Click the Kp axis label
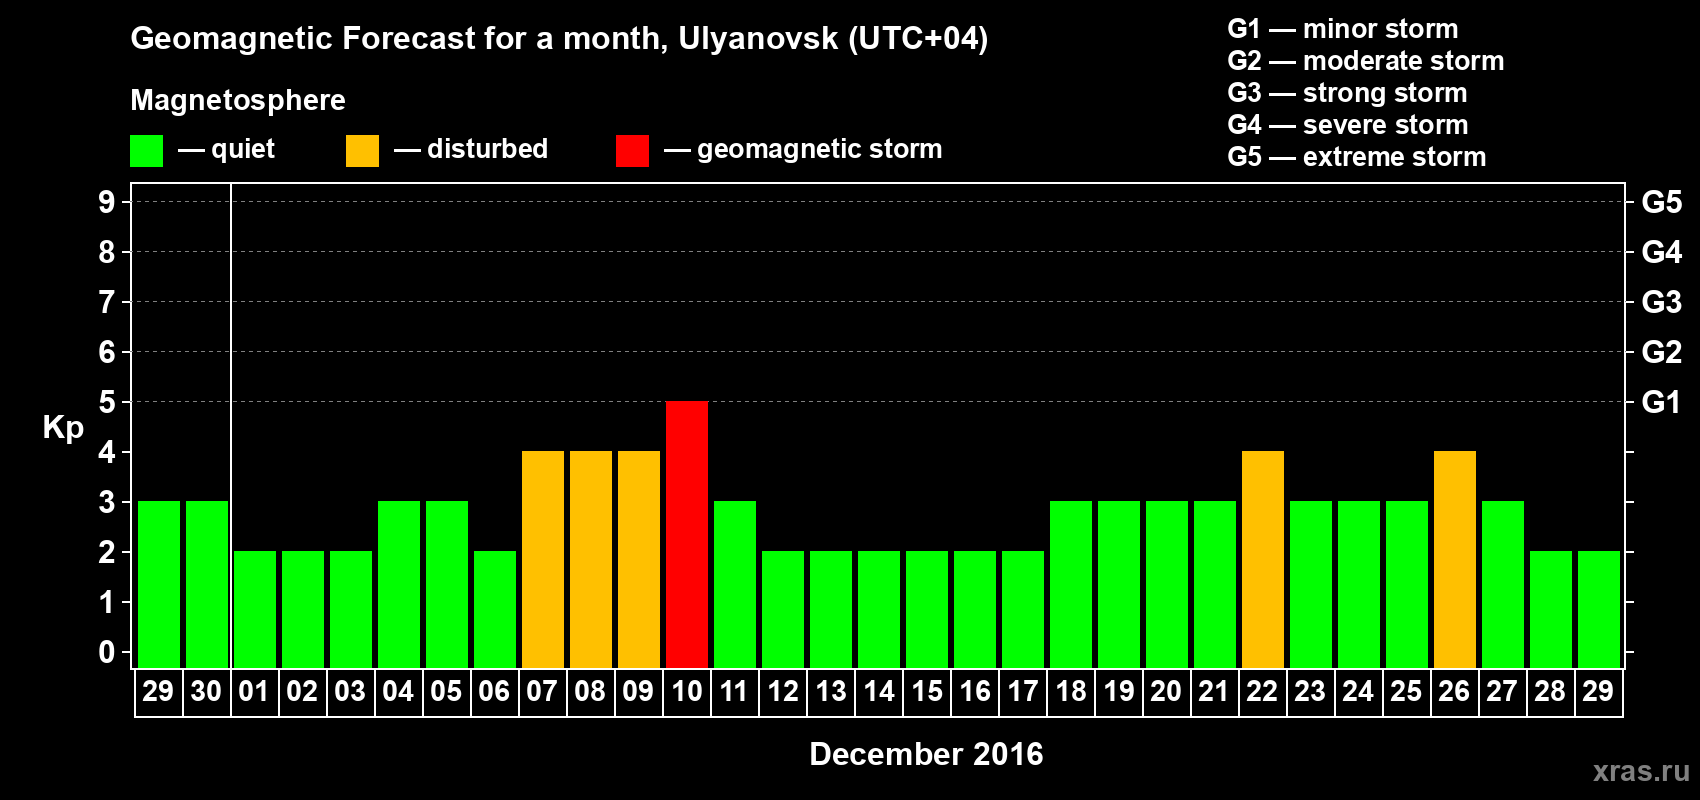The height and width of the screenshot is (800, 1700). [63, 428]
